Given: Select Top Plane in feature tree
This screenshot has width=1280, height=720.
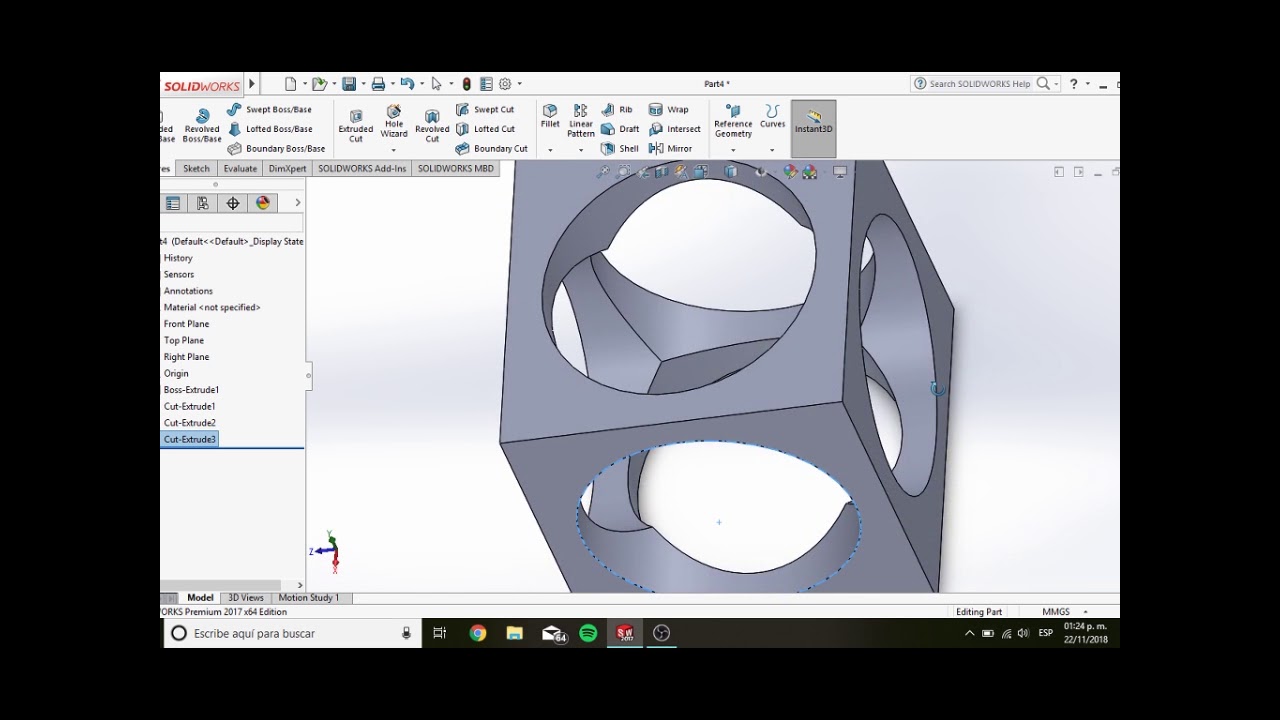Looking at the screenshot, I should coord(184,340).
